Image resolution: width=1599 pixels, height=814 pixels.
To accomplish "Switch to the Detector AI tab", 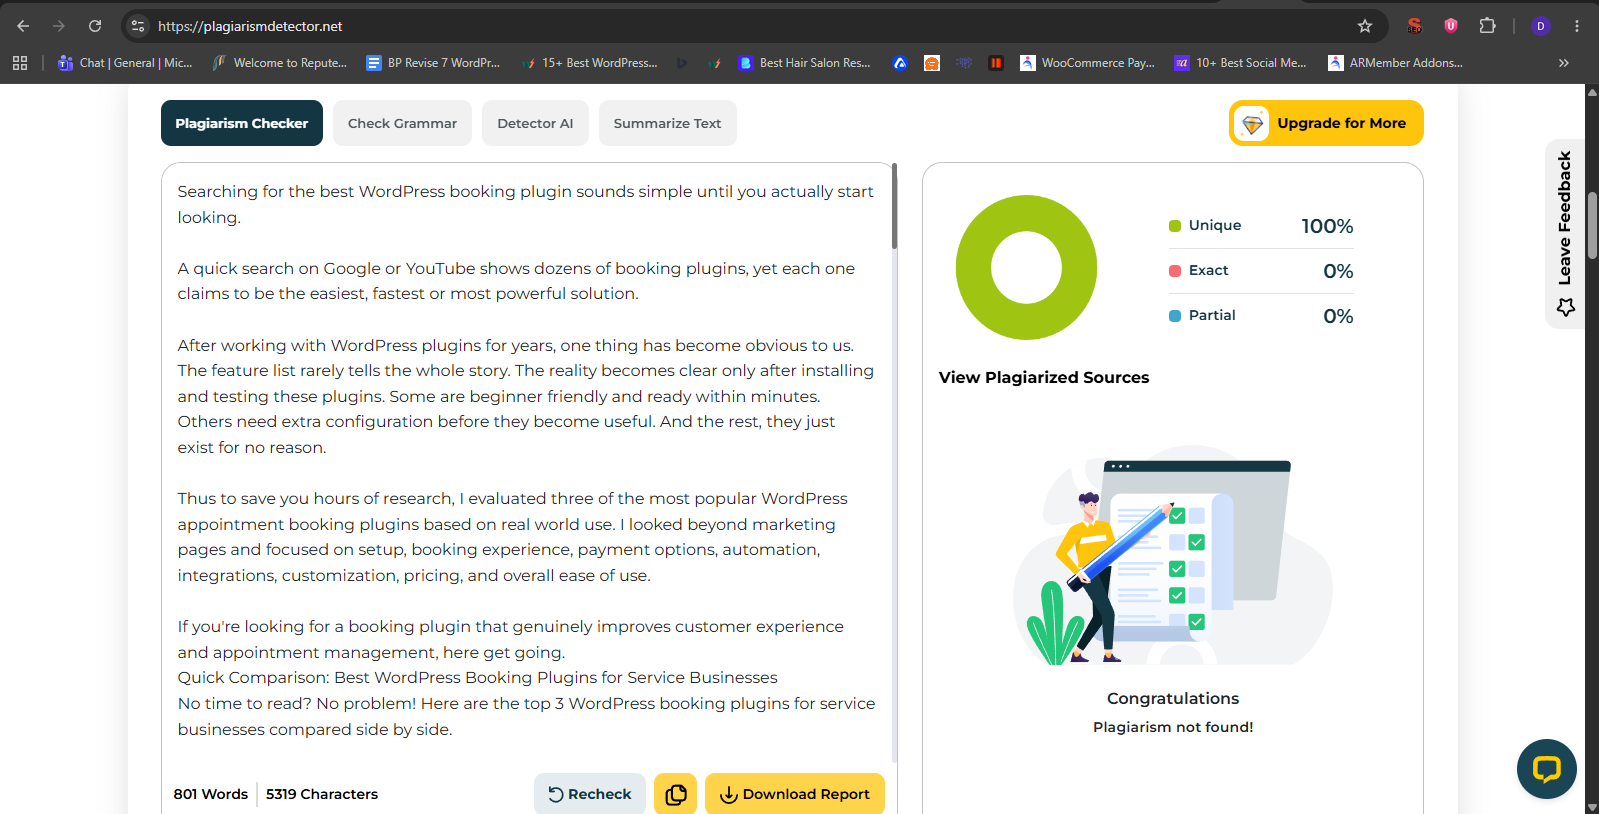I will click(x=535, y=123).
